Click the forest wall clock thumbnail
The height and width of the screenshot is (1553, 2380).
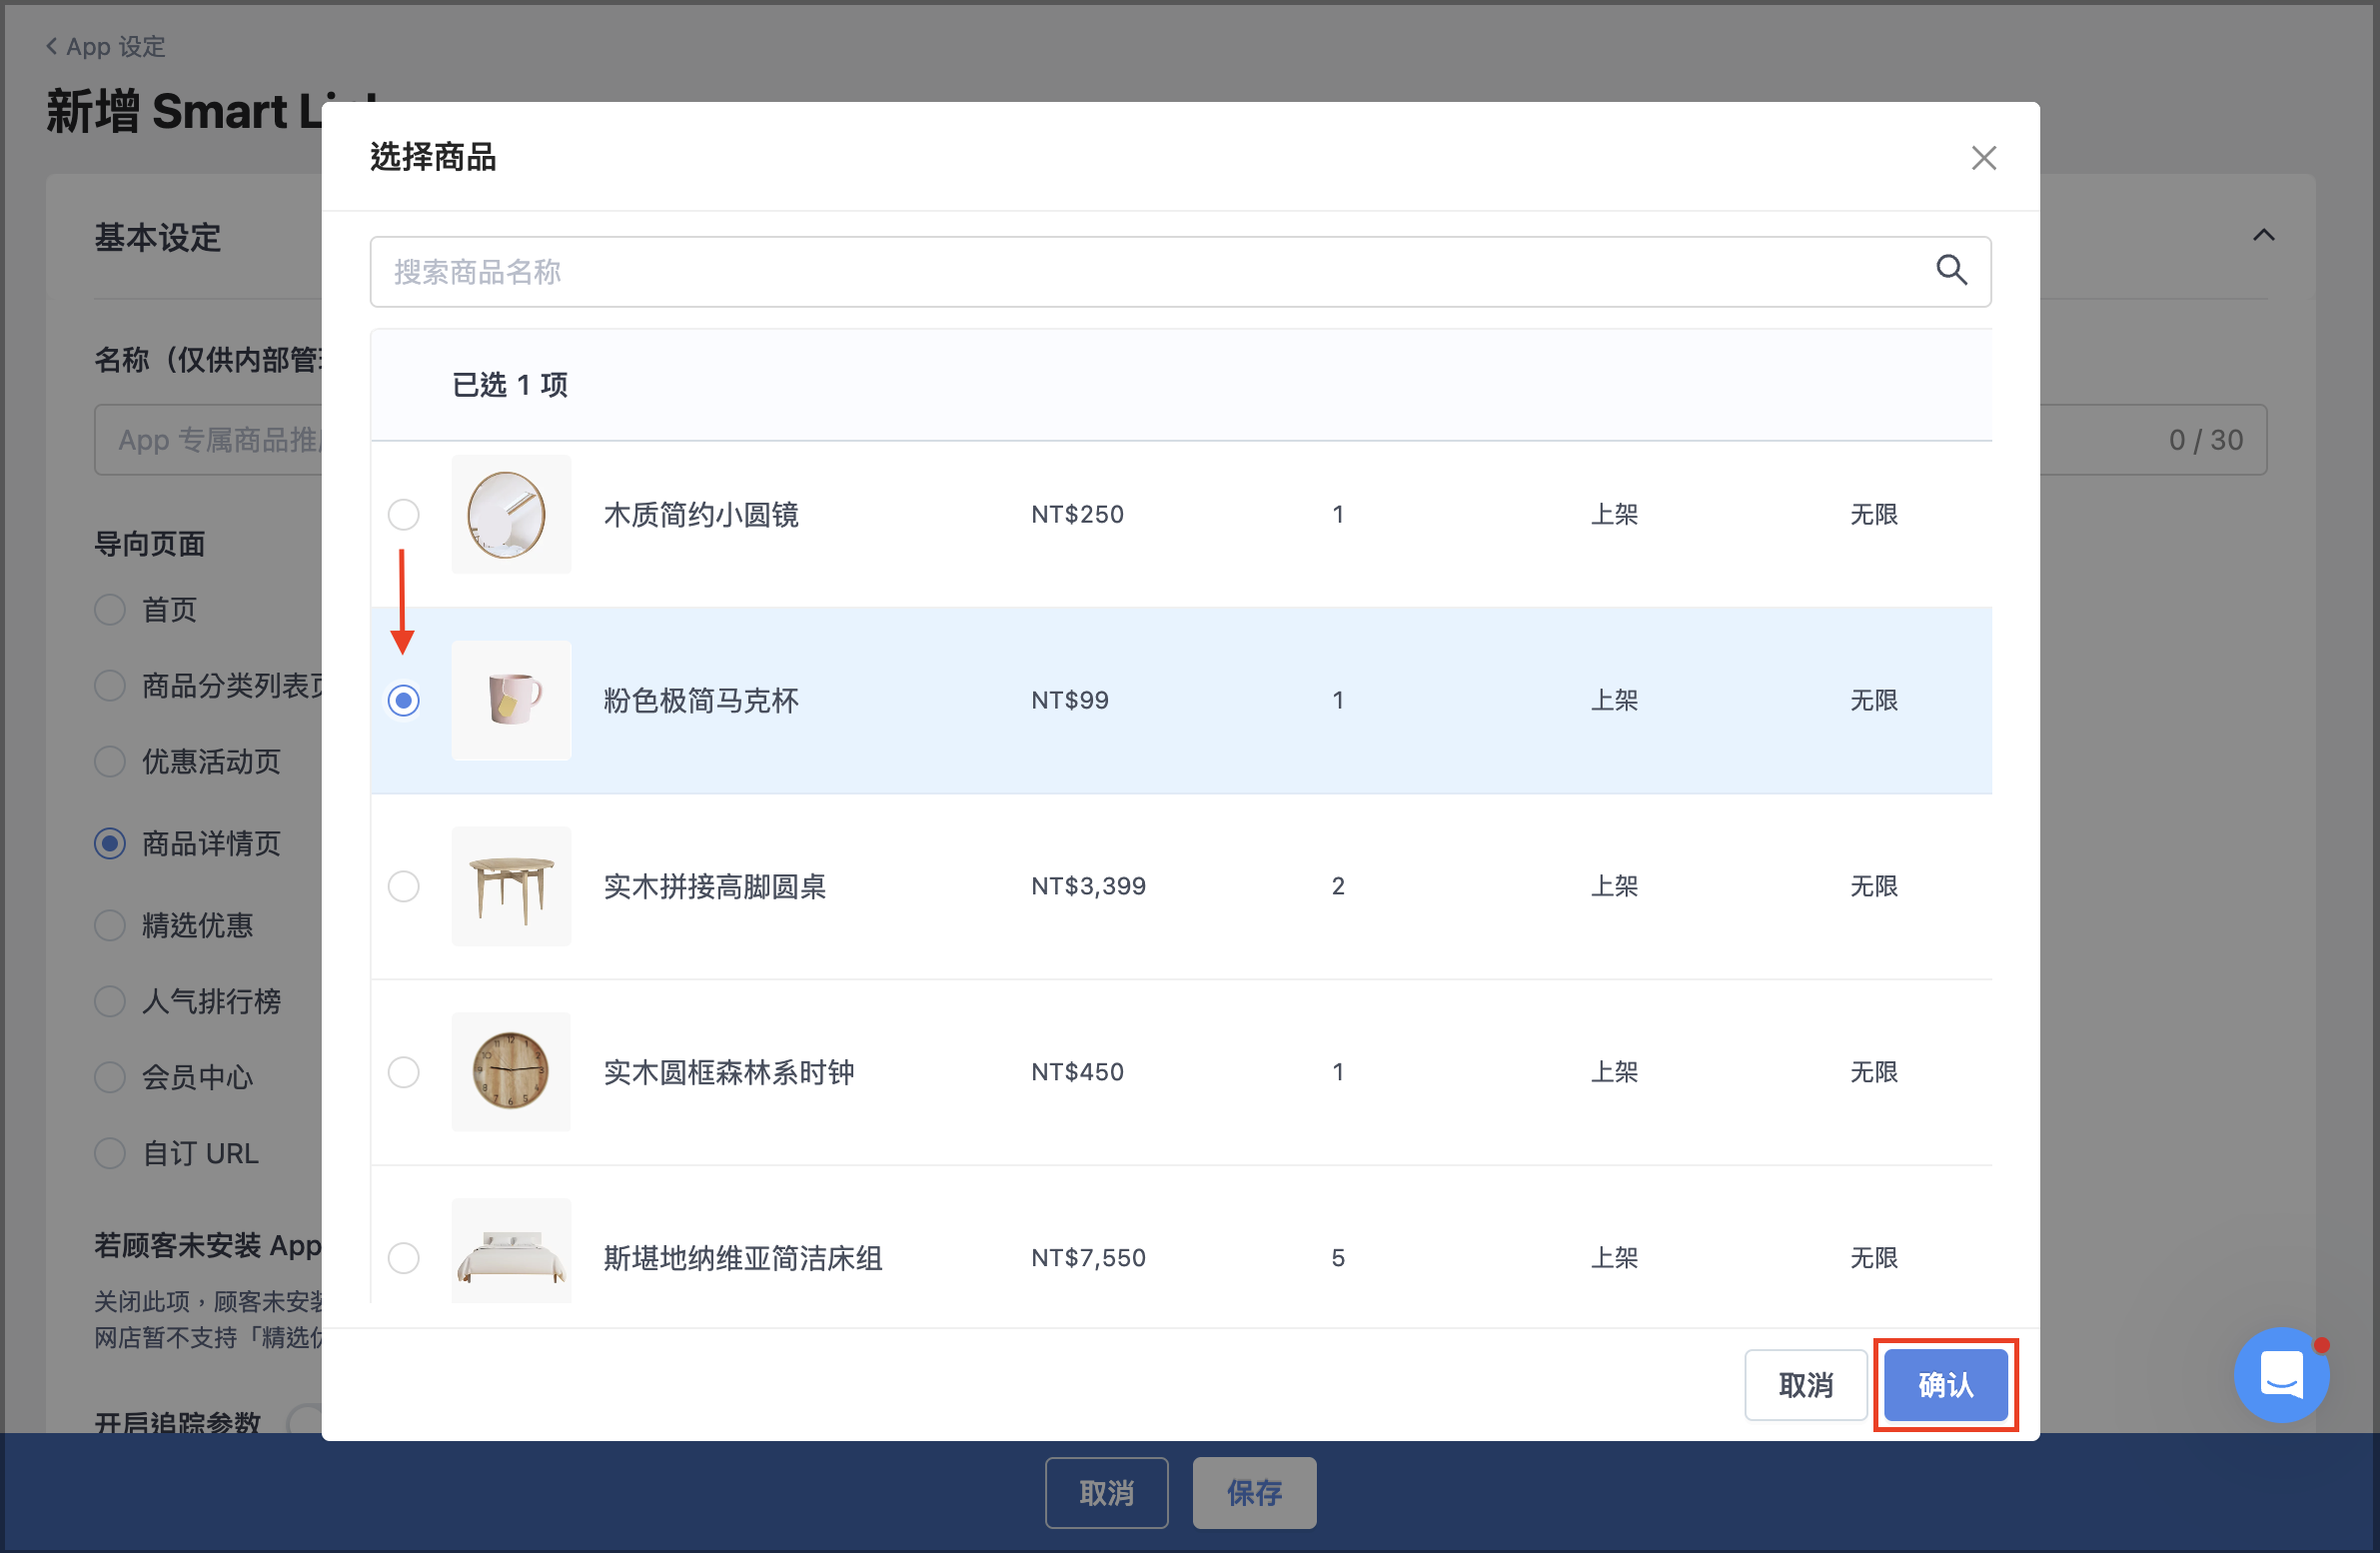(511, 1072)
